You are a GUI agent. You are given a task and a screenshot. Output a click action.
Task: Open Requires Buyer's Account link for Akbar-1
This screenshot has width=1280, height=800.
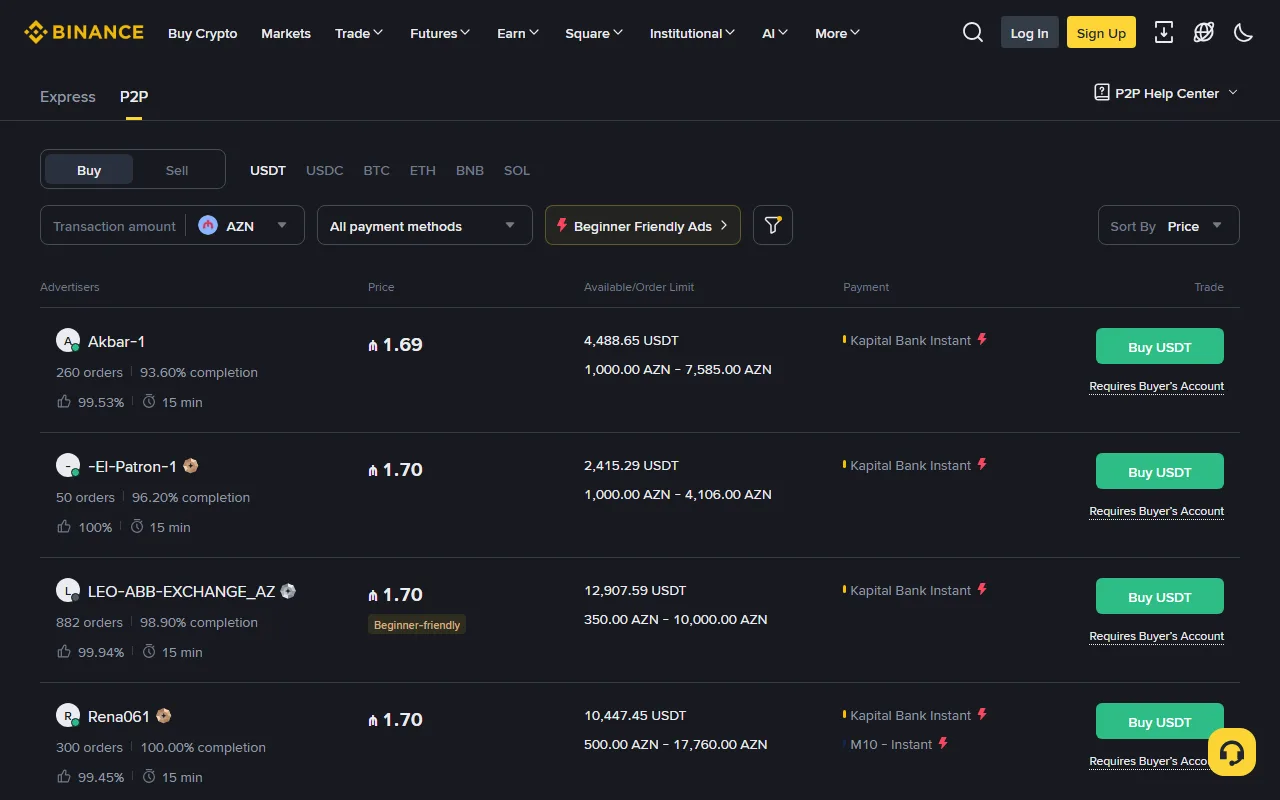point(1157,386)
